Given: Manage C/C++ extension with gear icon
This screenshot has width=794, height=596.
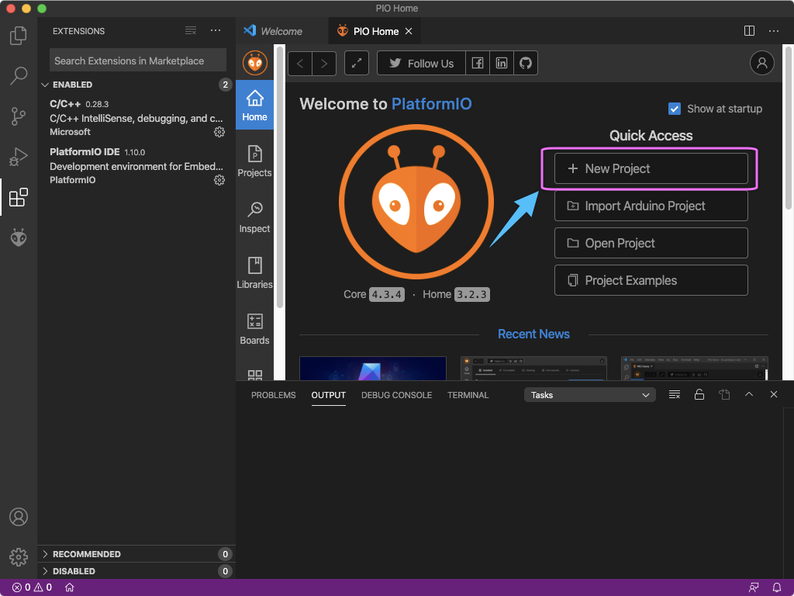Looking at the screenshot, I should click(x=219, y=132).
